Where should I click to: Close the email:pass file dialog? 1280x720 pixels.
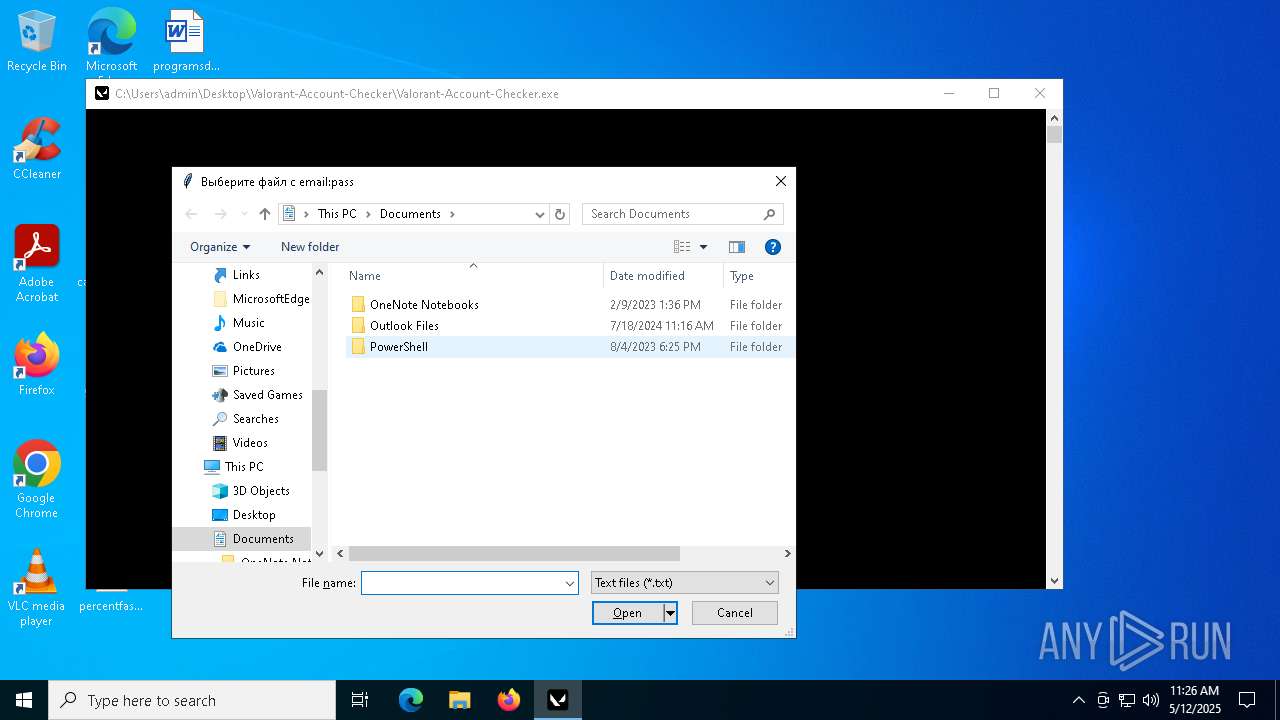tap(781, 182)
